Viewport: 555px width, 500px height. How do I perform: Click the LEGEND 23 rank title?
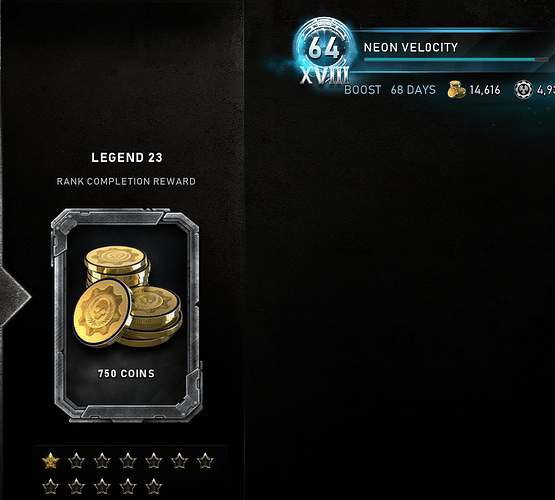127,157
